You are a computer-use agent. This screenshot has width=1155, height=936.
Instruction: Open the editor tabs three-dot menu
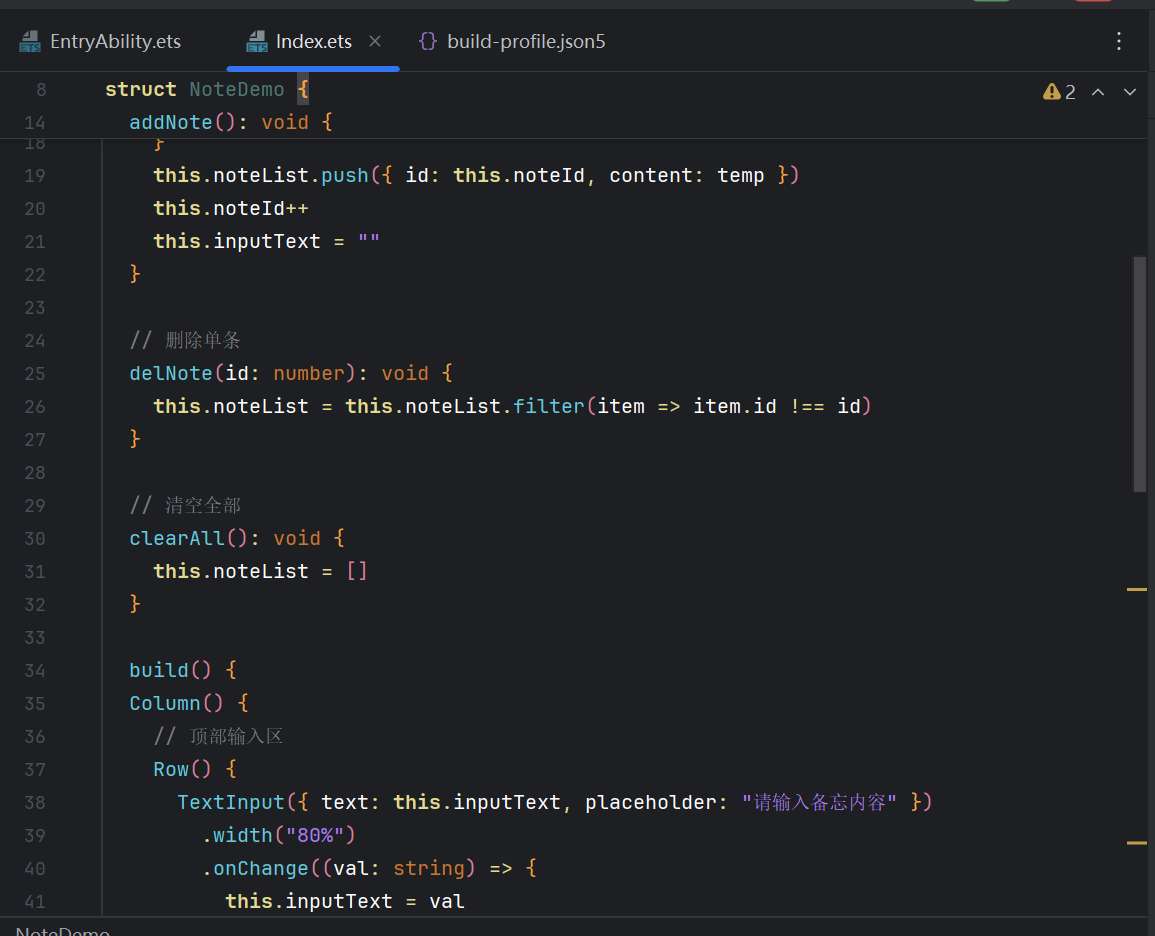click(x=1118, y=41)
